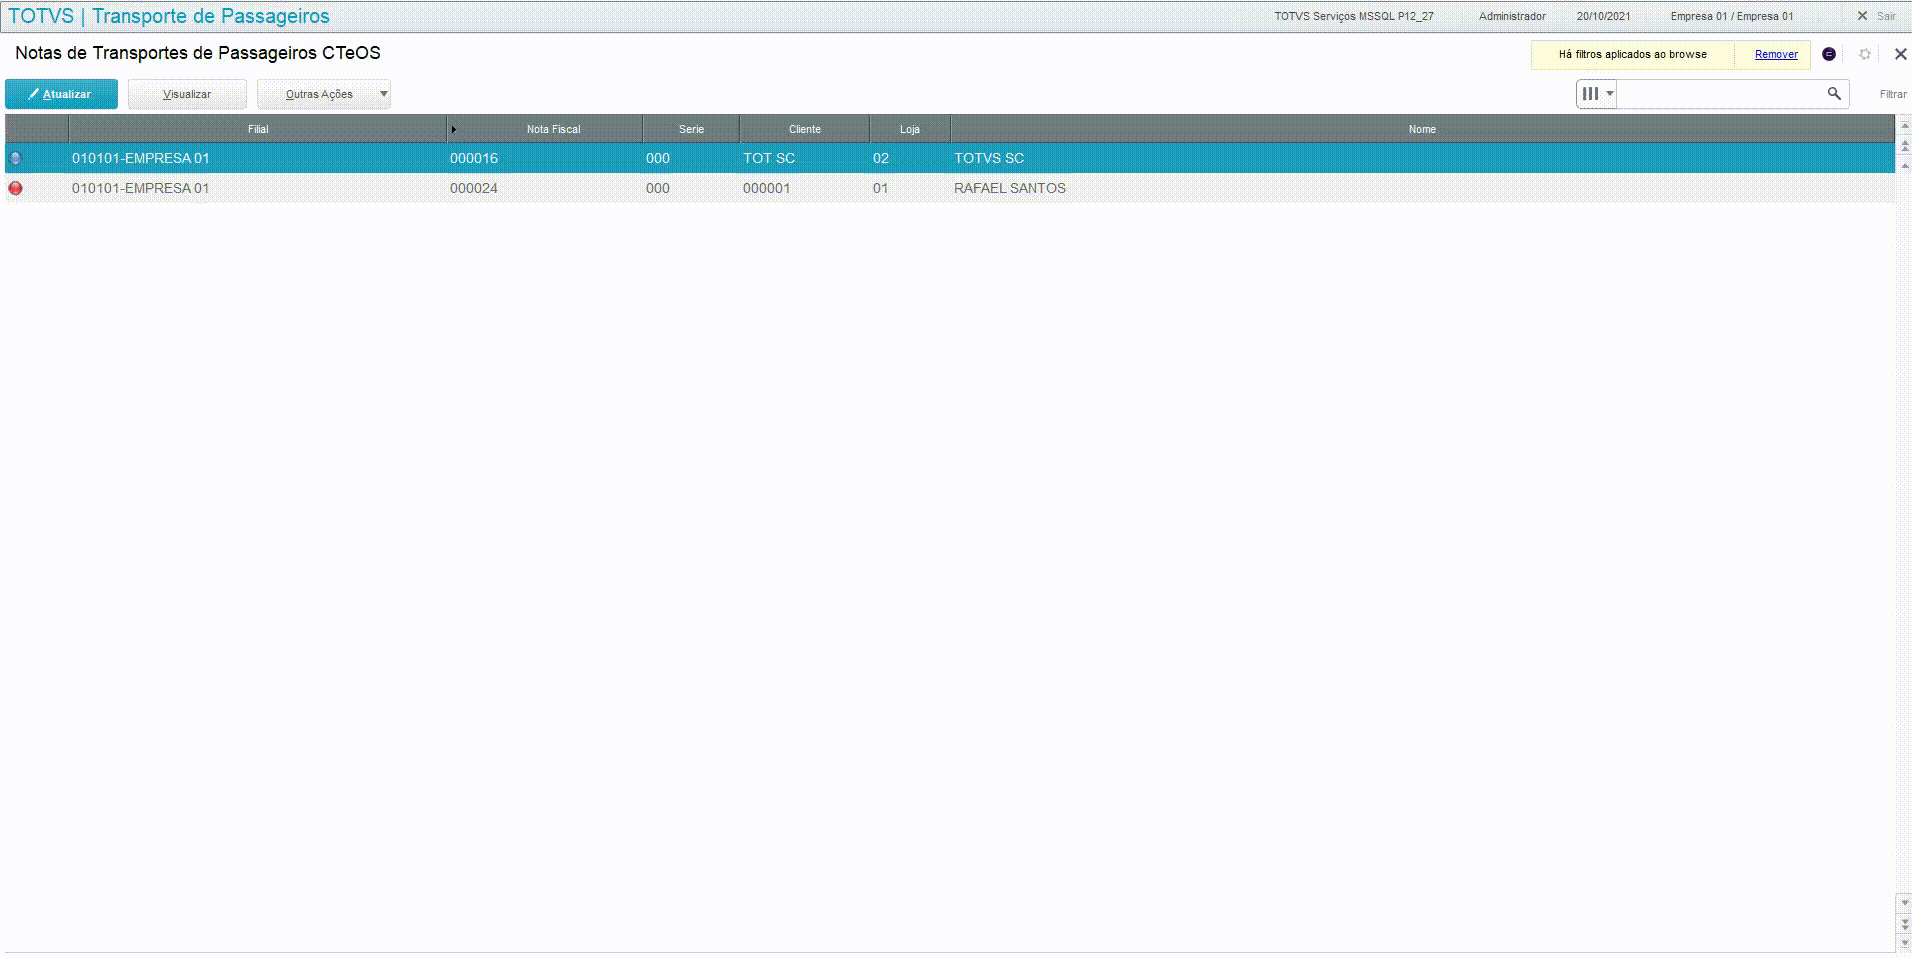This screenshot has height=958, width=1912.
Task: Page up using double-up scroll arrow
Action: [1904, 146]
